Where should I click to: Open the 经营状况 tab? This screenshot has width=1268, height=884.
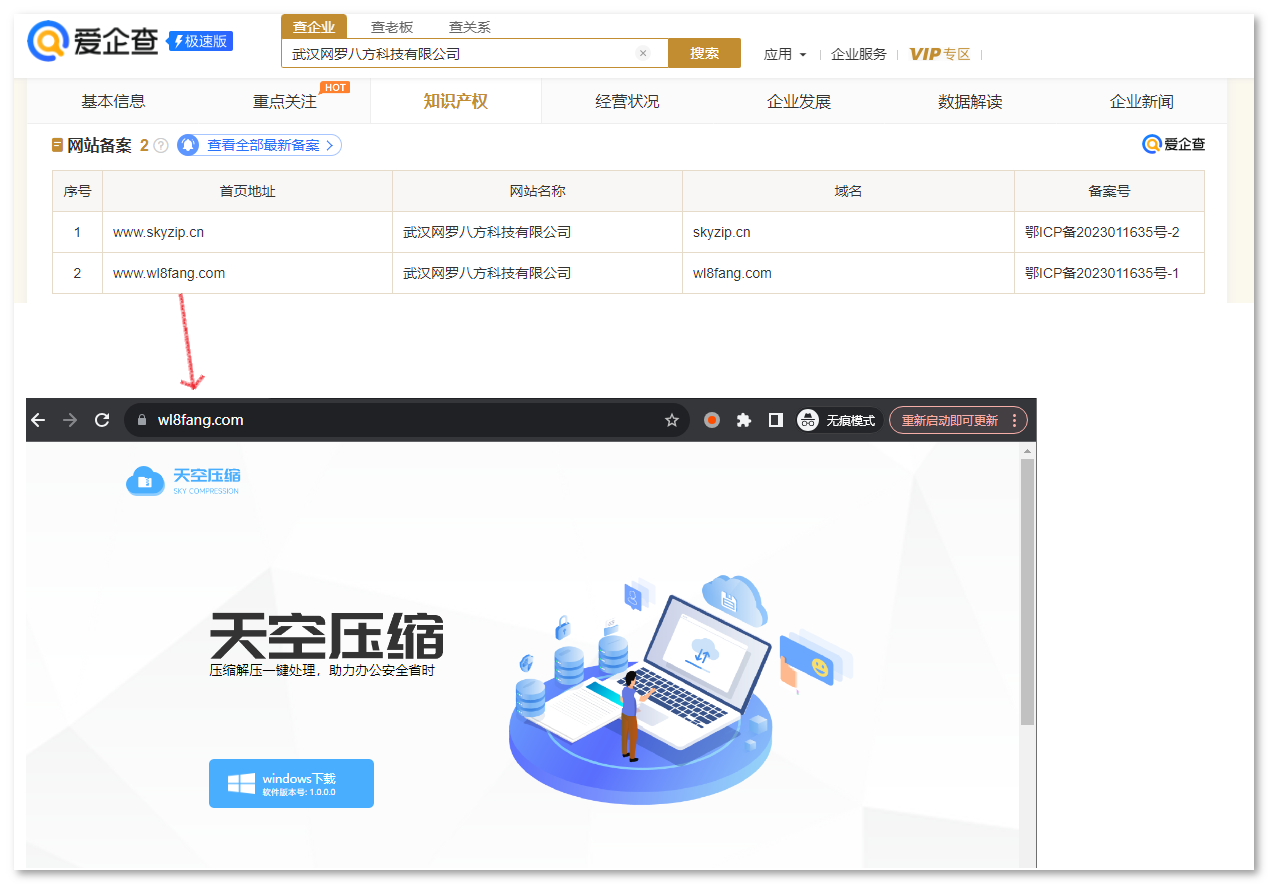627,101
